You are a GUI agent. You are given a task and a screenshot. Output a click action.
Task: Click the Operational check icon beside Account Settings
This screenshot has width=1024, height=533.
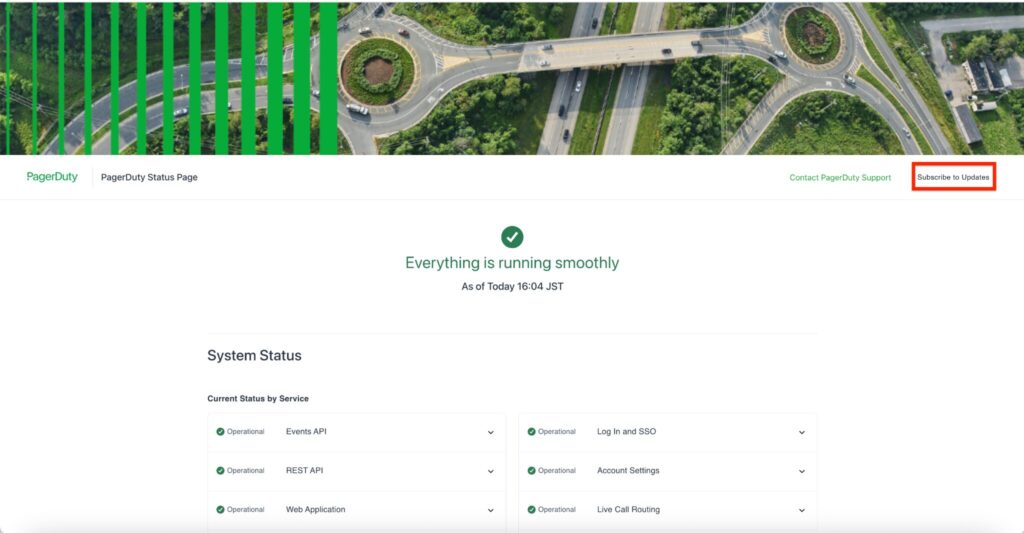click(531, 471)
